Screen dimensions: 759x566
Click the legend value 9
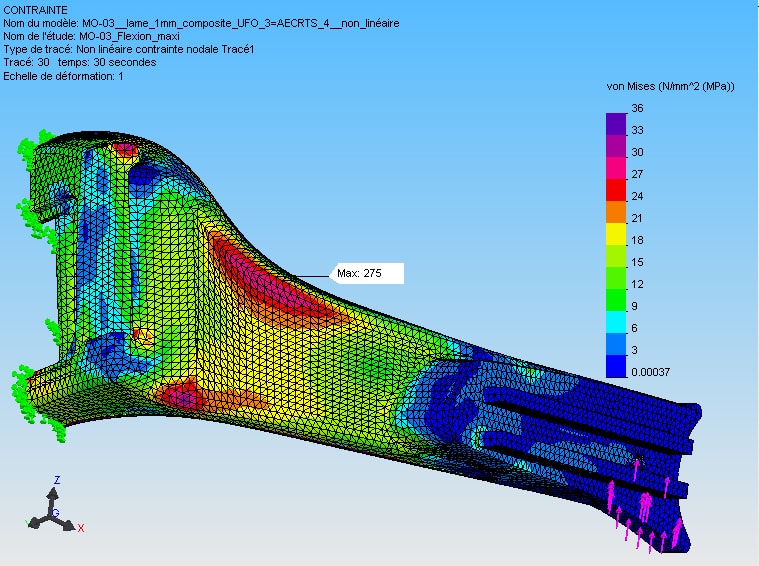coord(634,306)
